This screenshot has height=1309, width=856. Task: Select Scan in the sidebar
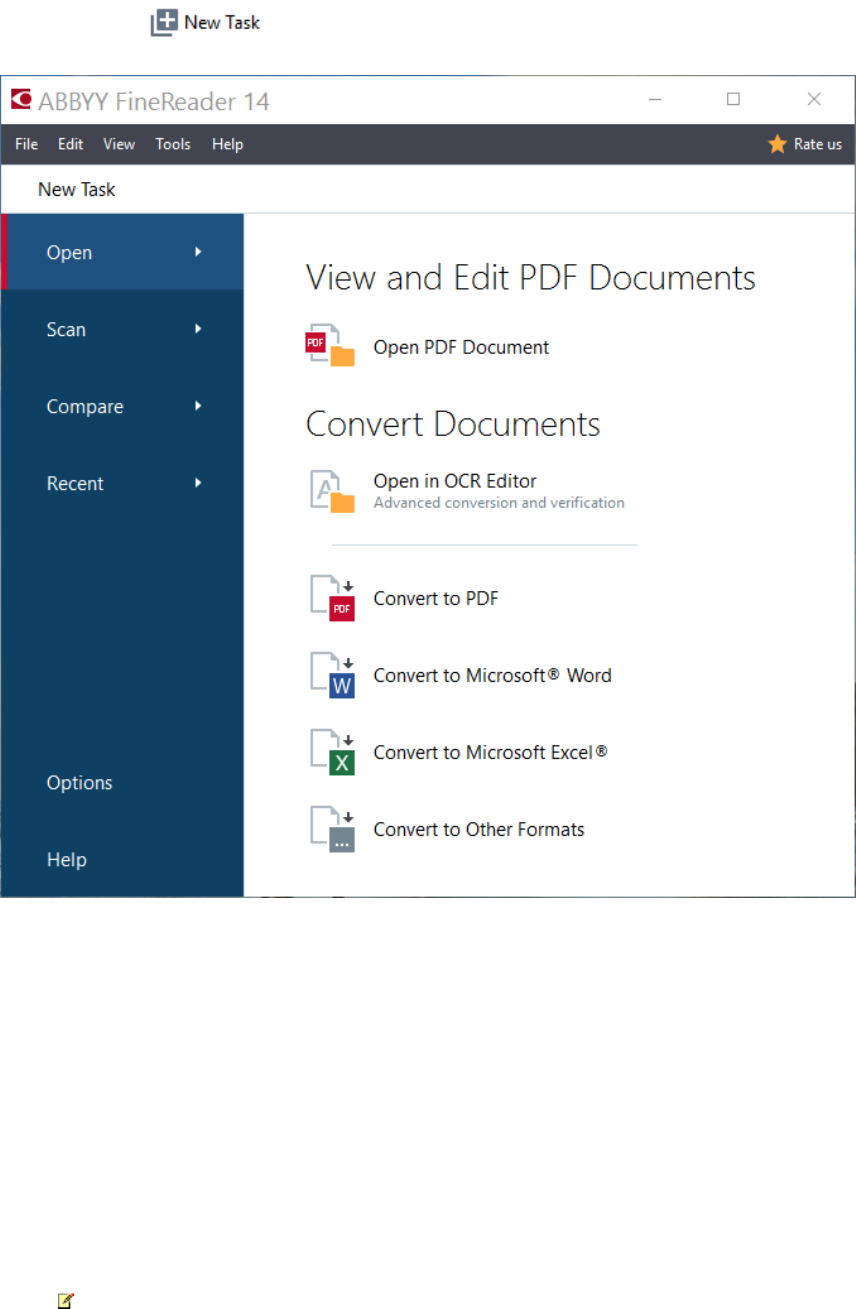(x=123, y=329)
